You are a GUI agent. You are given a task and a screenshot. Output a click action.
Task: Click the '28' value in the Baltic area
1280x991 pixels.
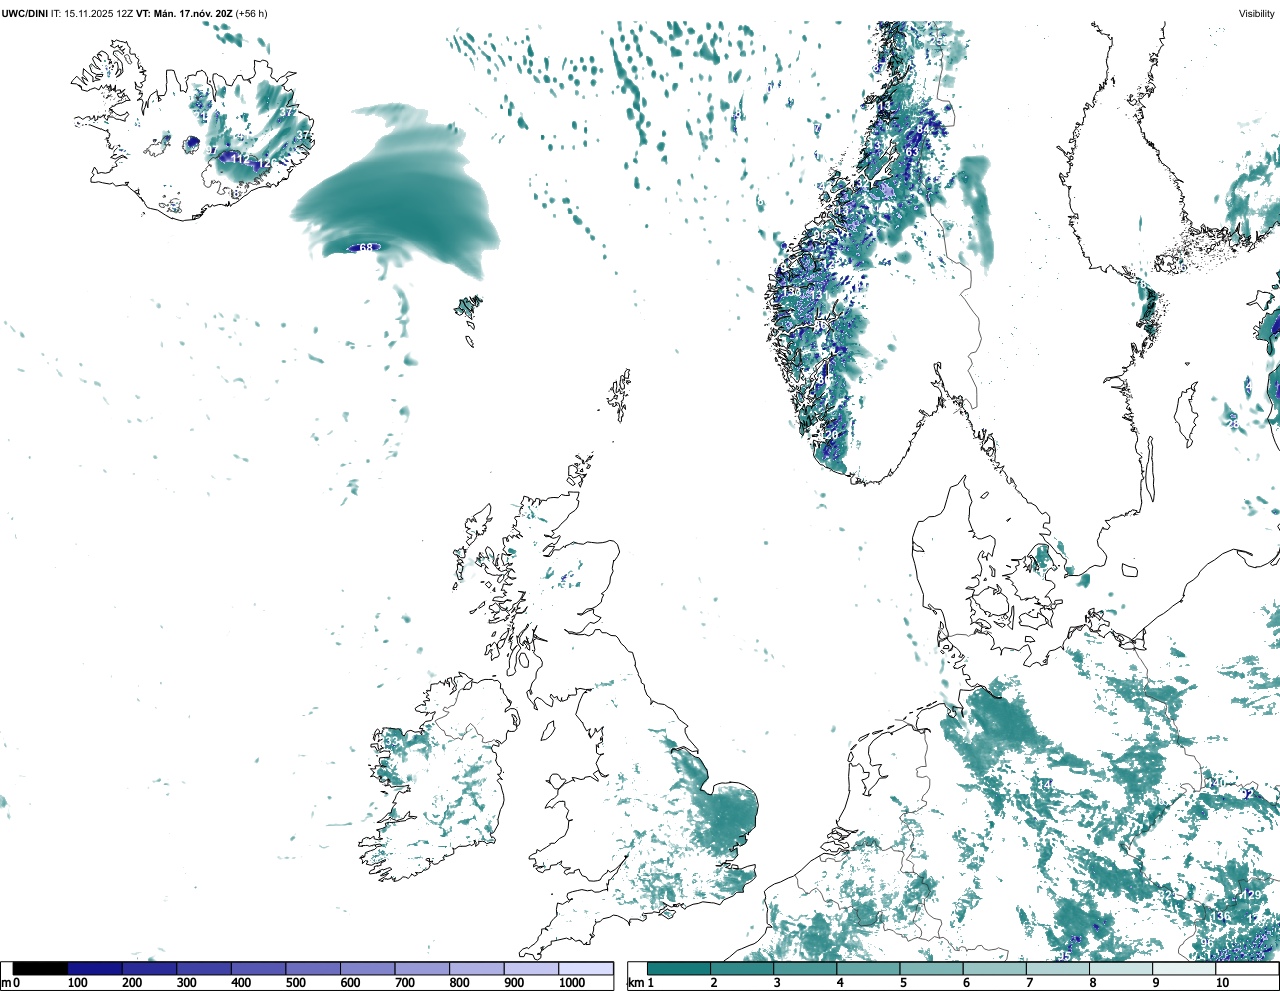pyautogui.click(x=1234, y=424)
